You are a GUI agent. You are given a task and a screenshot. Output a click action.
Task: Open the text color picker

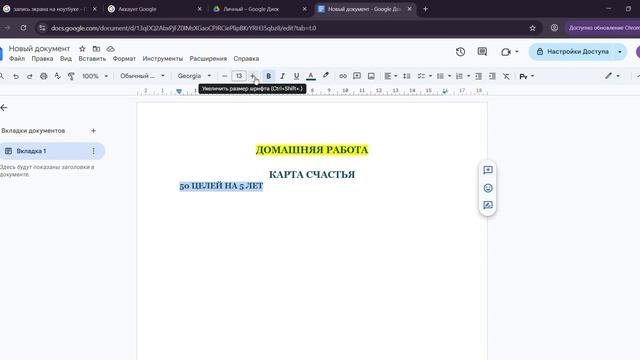311,76
